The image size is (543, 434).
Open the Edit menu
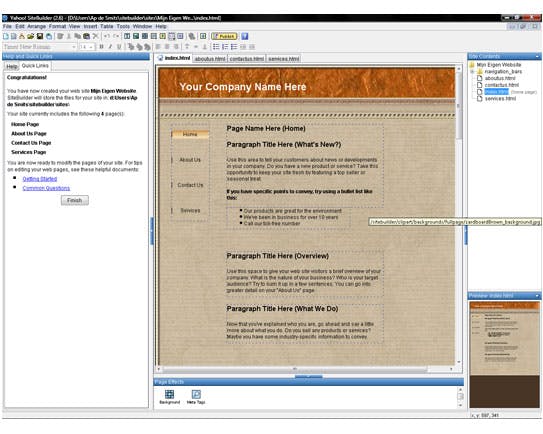tap(20, 26)
